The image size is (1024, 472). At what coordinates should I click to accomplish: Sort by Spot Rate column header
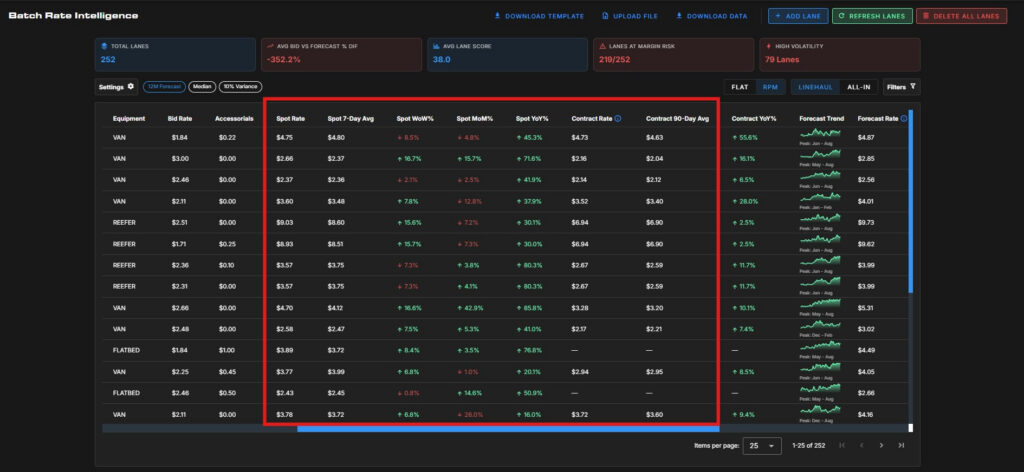click(x=290, y=119)
